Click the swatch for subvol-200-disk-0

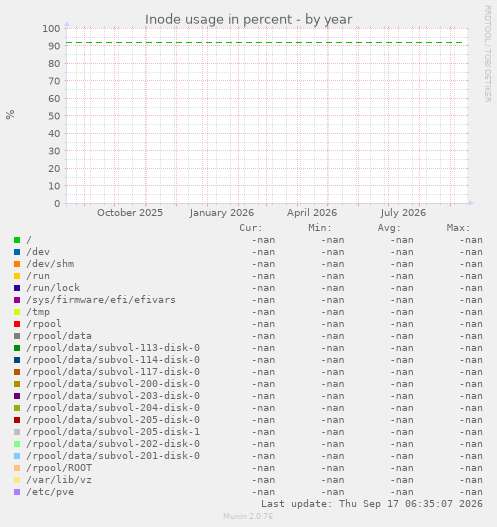[x=17, y=384]
